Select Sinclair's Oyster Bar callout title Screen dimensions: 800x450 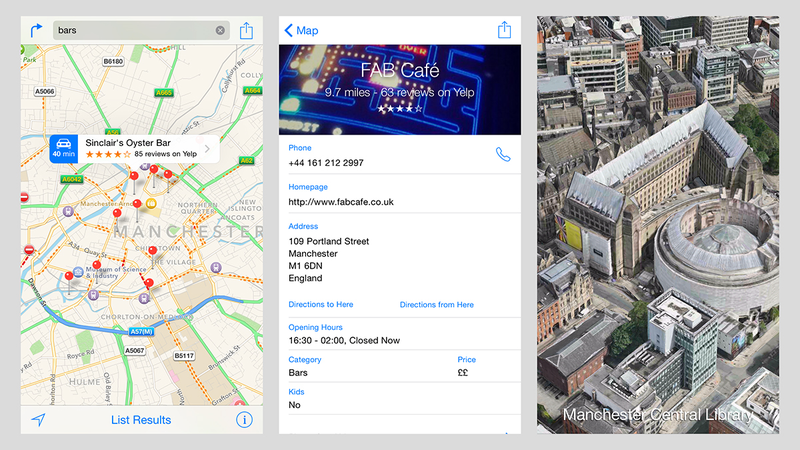tap(128, 143)
